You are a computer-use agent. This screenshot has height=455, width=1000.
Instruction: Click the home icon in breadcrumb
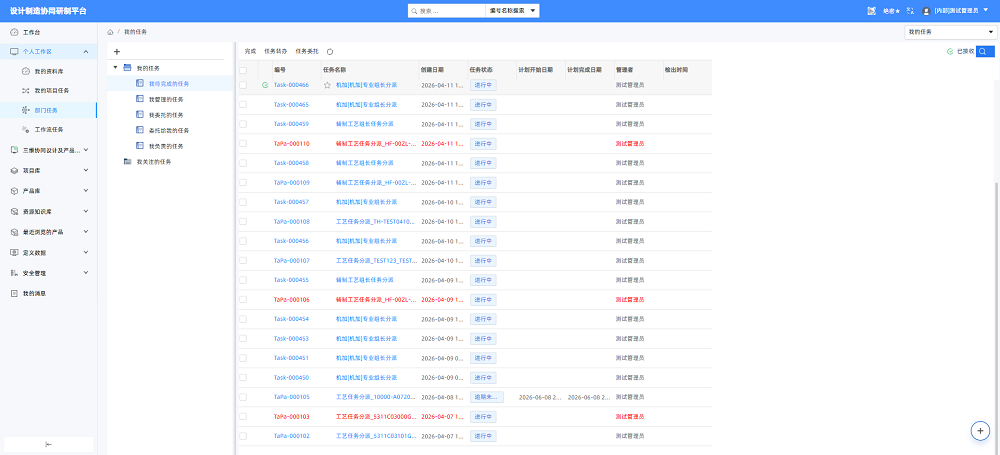tap(110, 31)
